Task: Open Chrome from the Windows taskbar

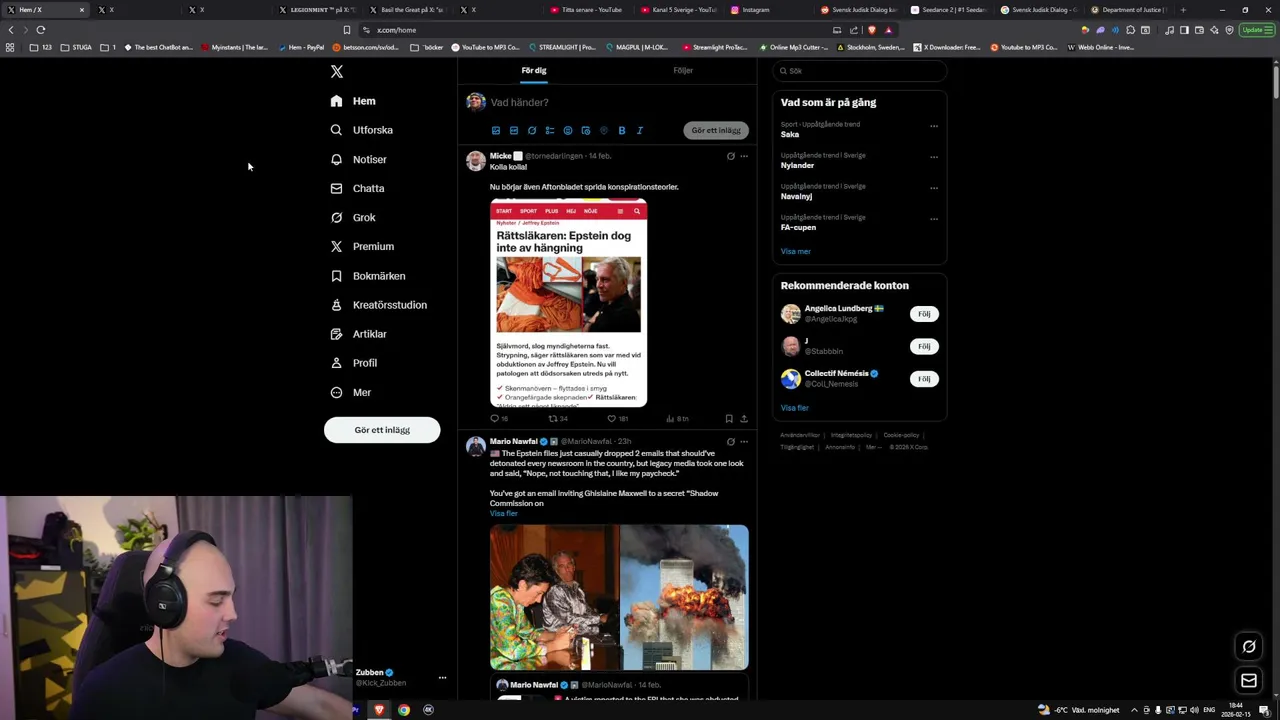Action: (x=404, y=710)
